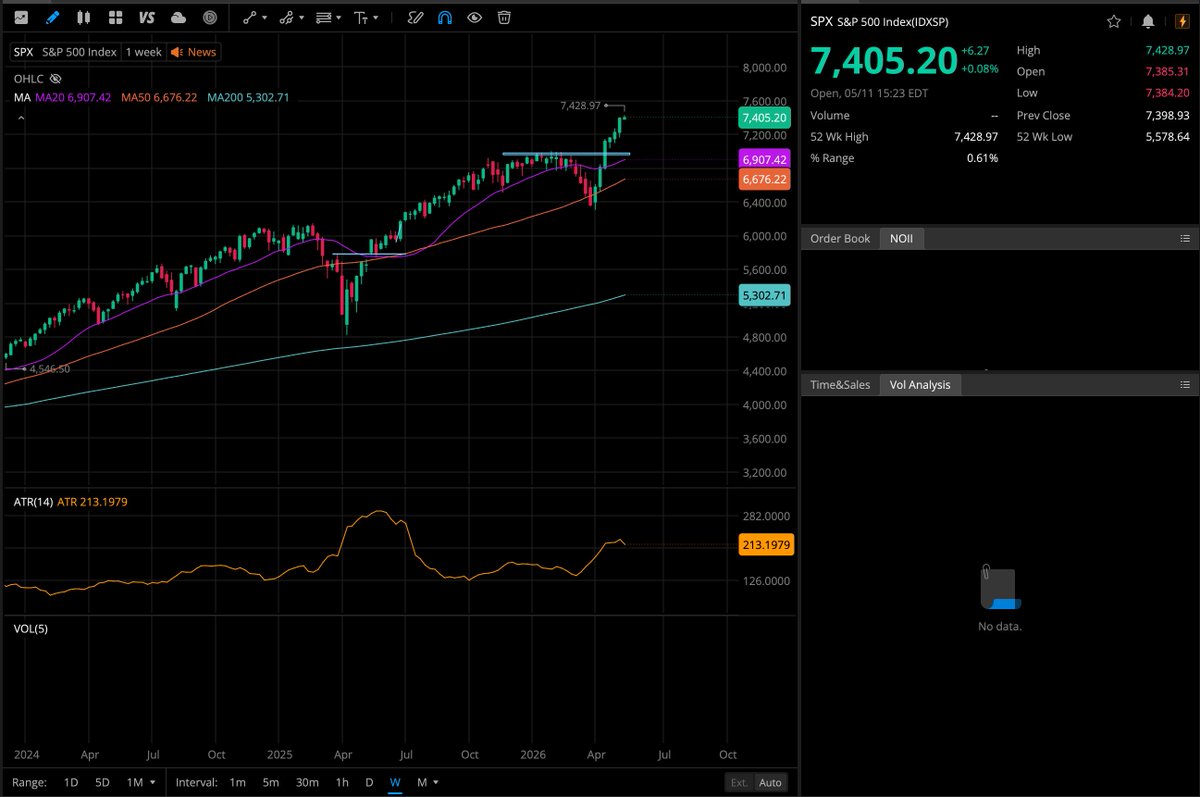Click the Prev Close 7,398.93 value
1200x797 pixels.
[x=1165, y=115]
